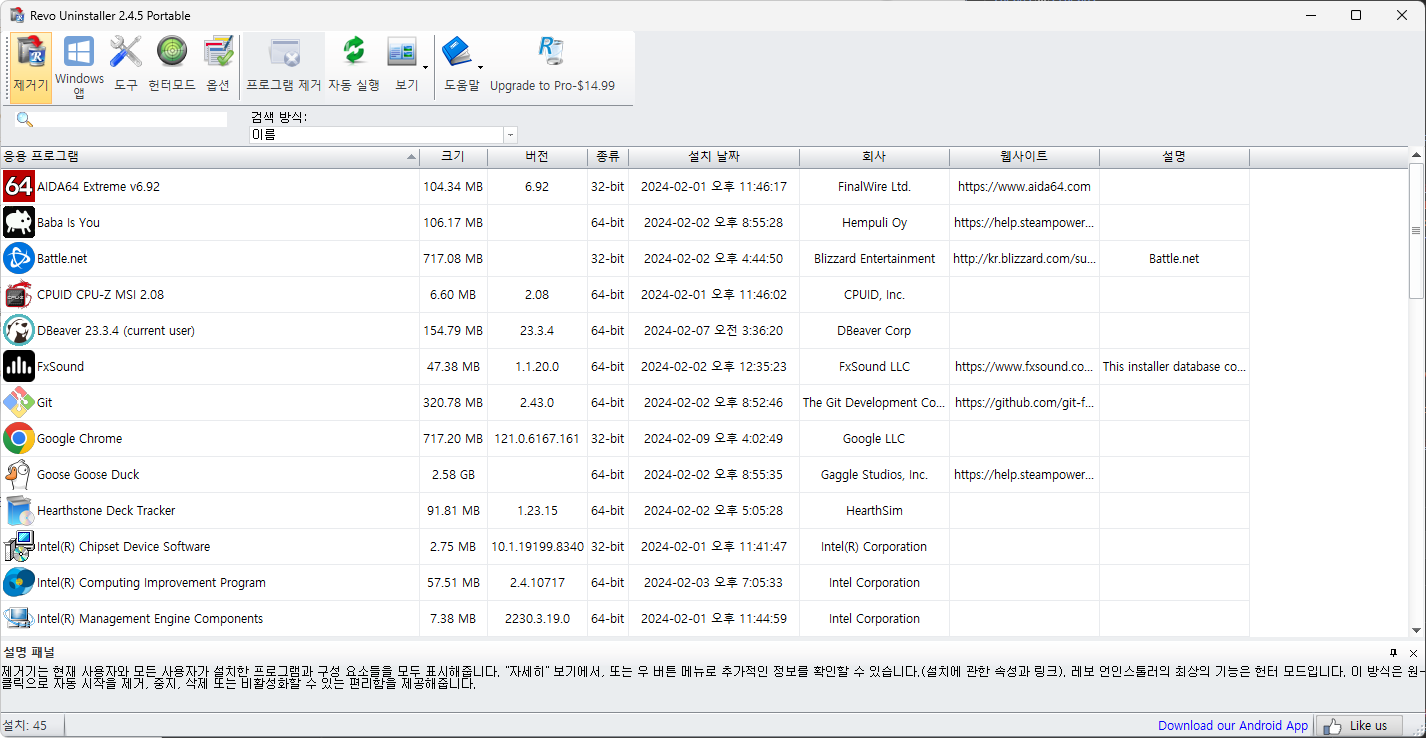The width and height of the screenshot is (1426, 738).
Task: Click the CPUID, Inc. company cell
Action: 874,295
